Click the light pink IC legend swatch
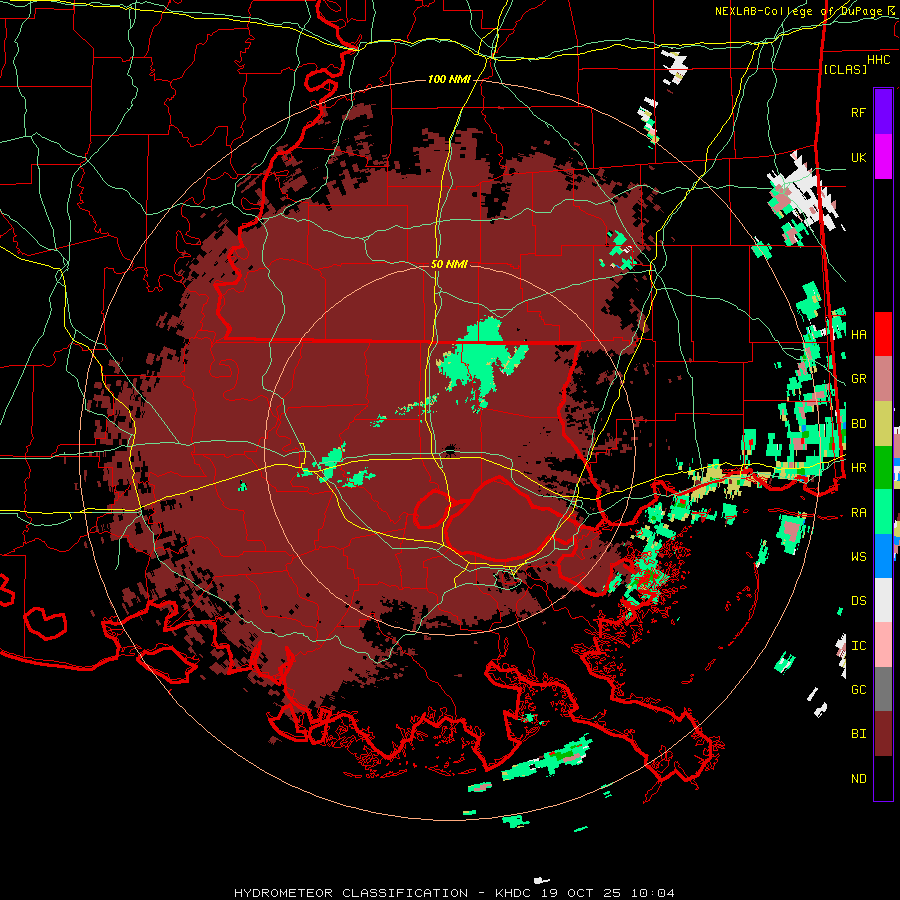The height and width of the screenshot is (900, 900). pos(883,645)
